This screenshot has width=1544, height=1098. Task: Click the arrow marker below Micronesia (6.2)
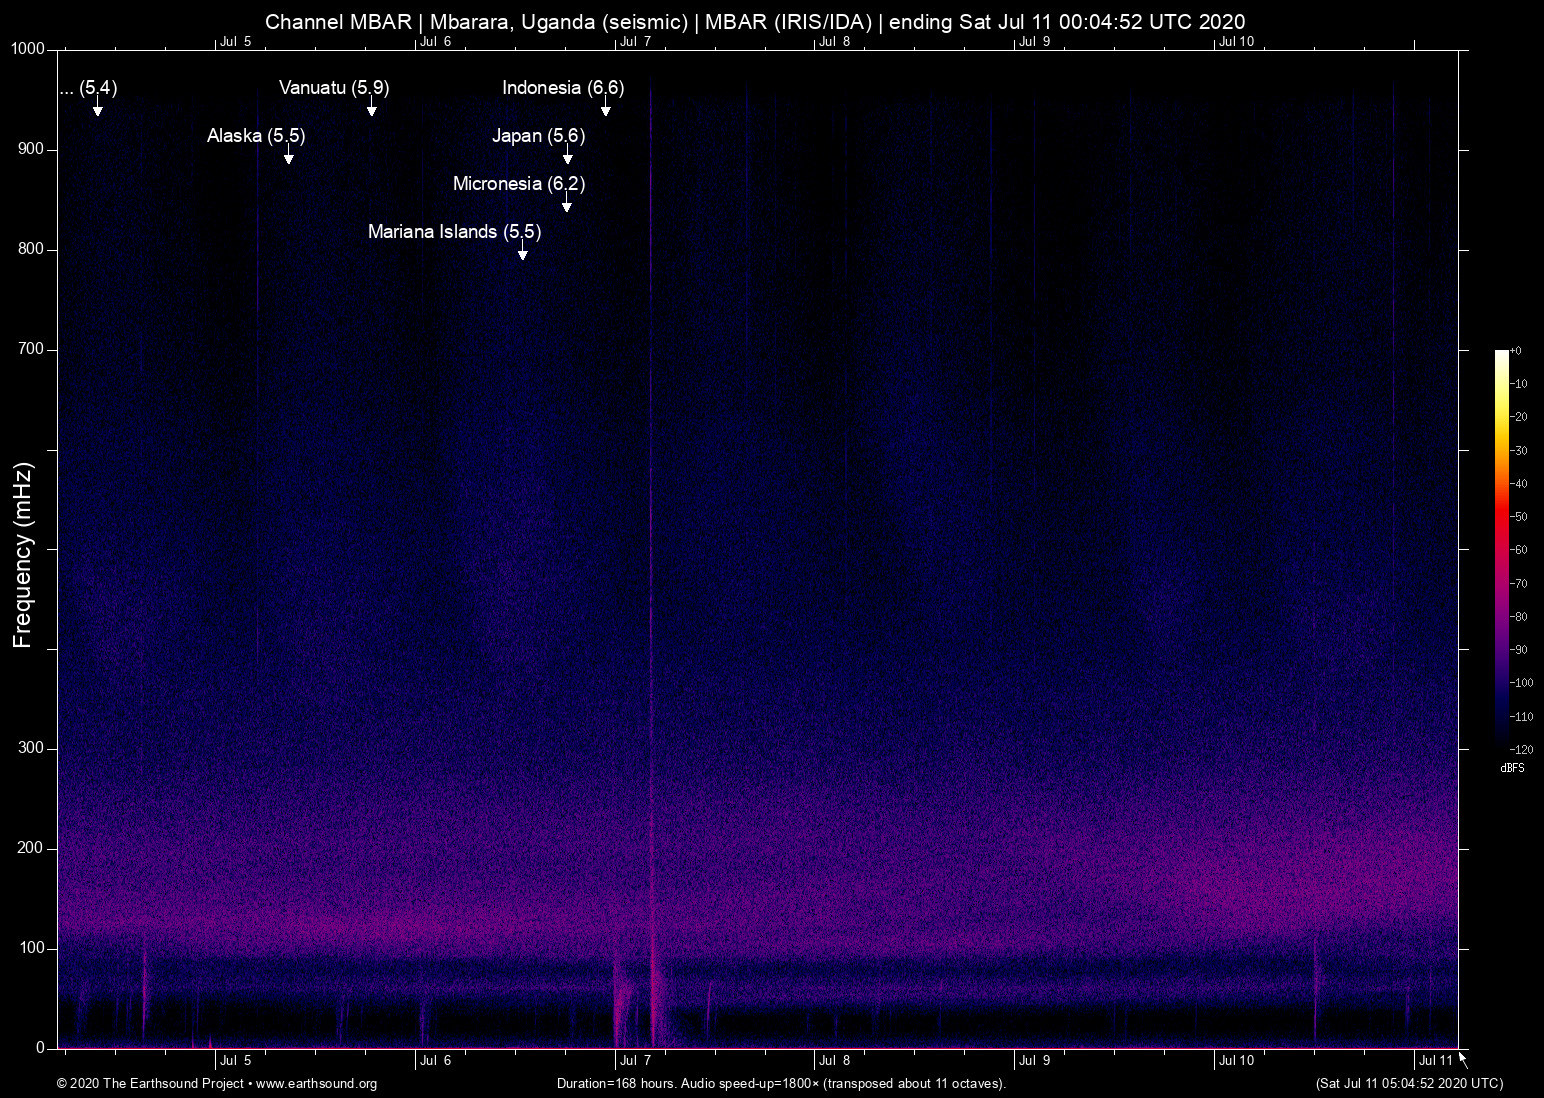coord(567,204)
